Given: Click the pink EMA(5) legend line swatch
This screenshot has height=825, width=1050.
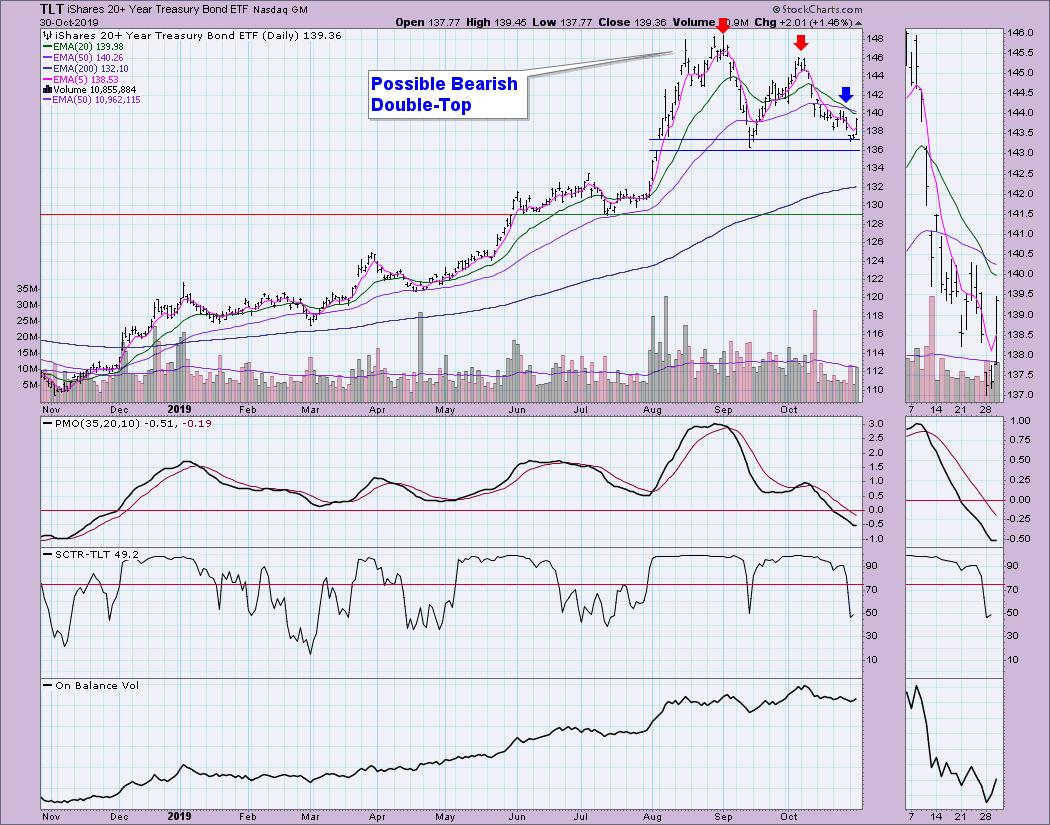Looking at the screenshot, I should pyautogui.click(x=47, y=80).
